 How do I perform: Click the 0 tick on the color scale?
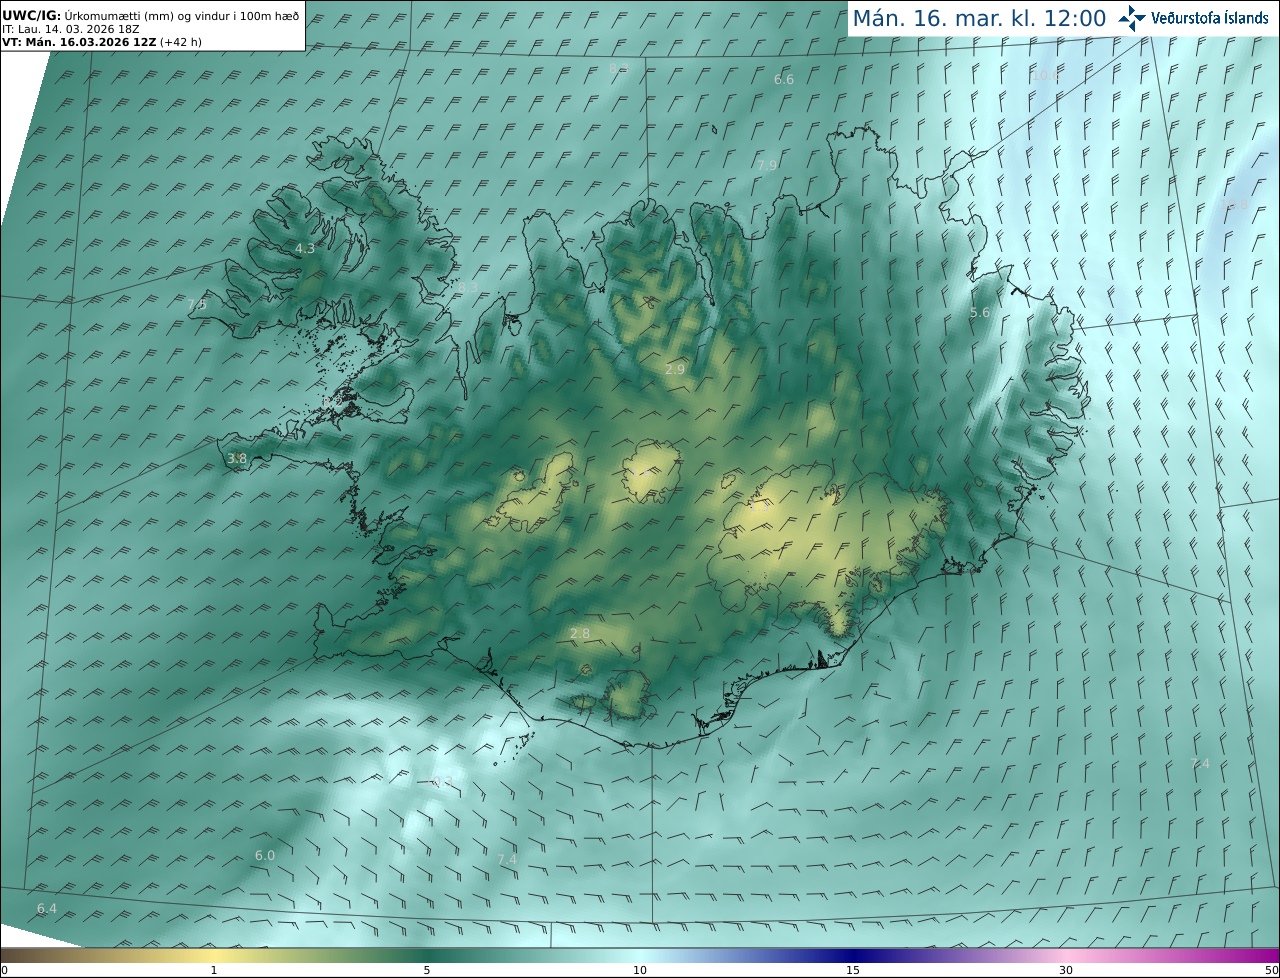coord(4,970)
